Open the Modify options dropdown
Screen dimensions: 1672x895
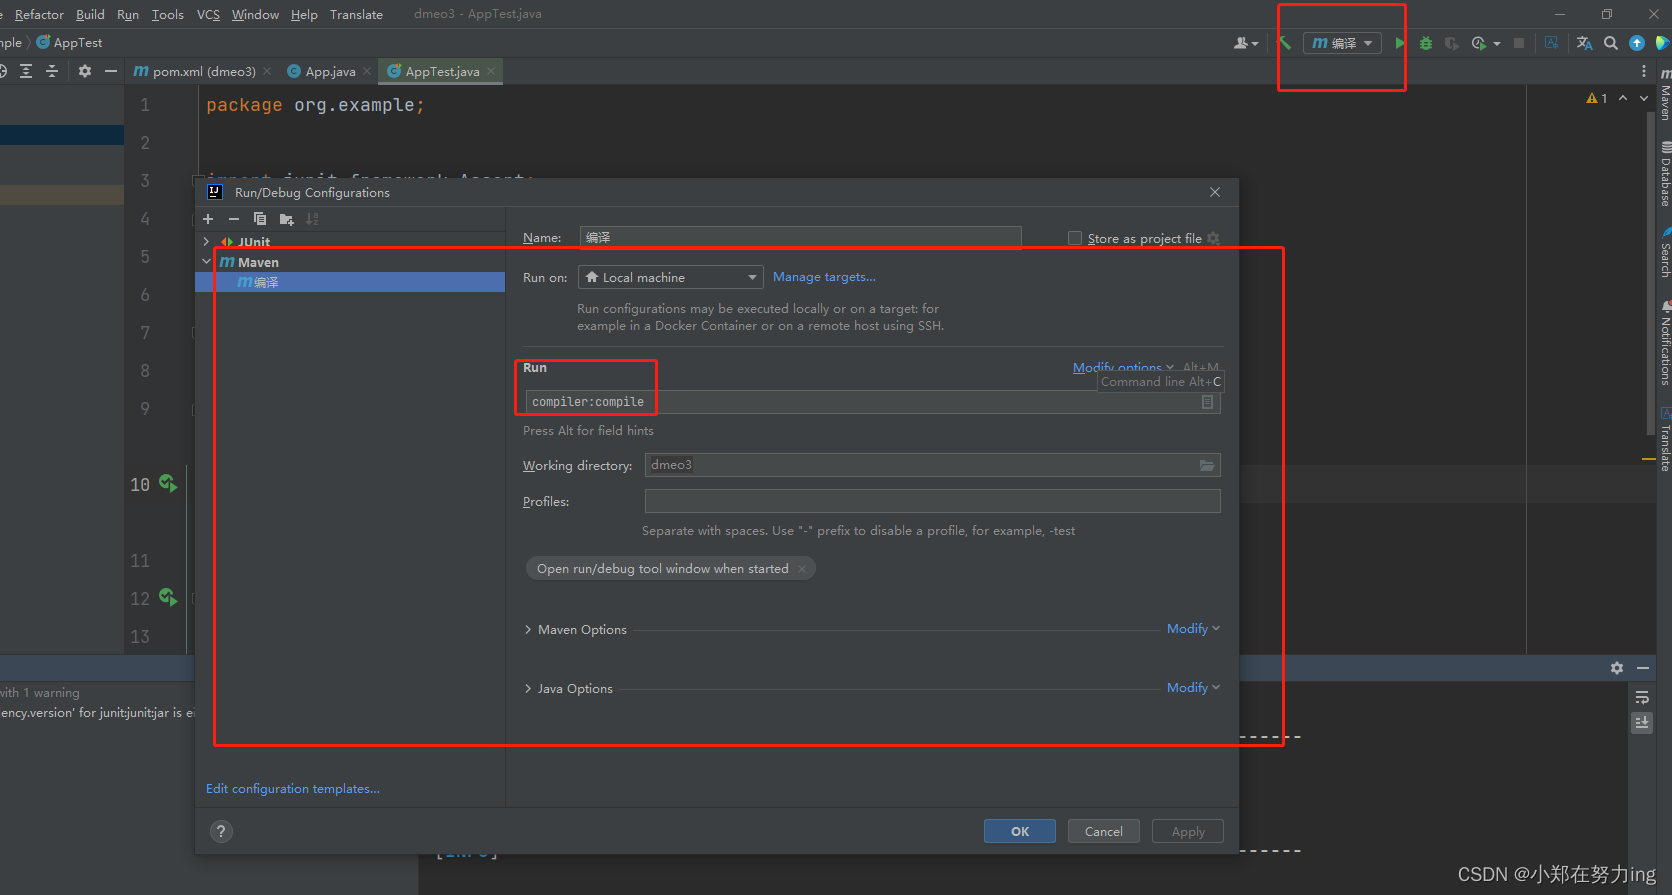(x=1123, y=367)
